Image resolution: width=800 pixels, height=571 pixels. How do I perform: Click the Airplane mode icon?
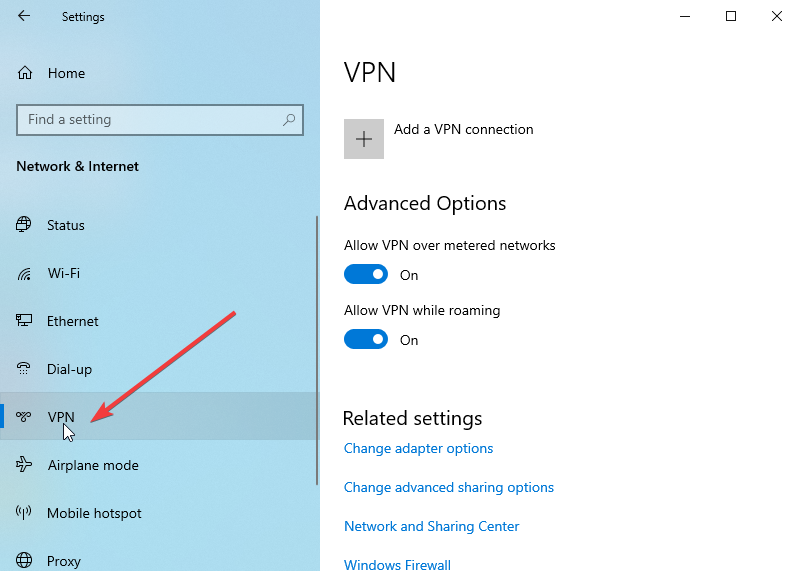[x=25, y=465]
